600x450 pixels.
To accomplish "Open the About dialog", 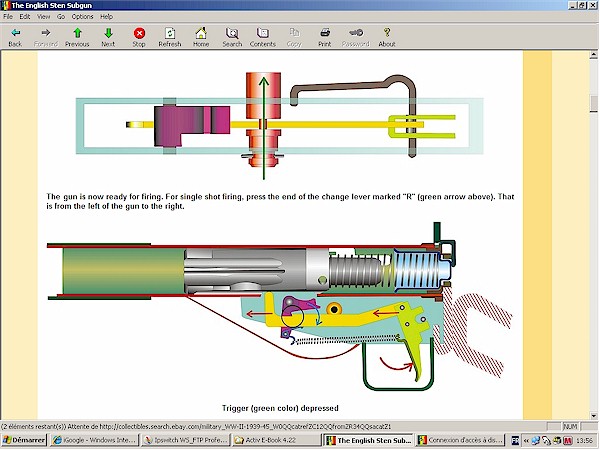I will (x=387, y=37).
